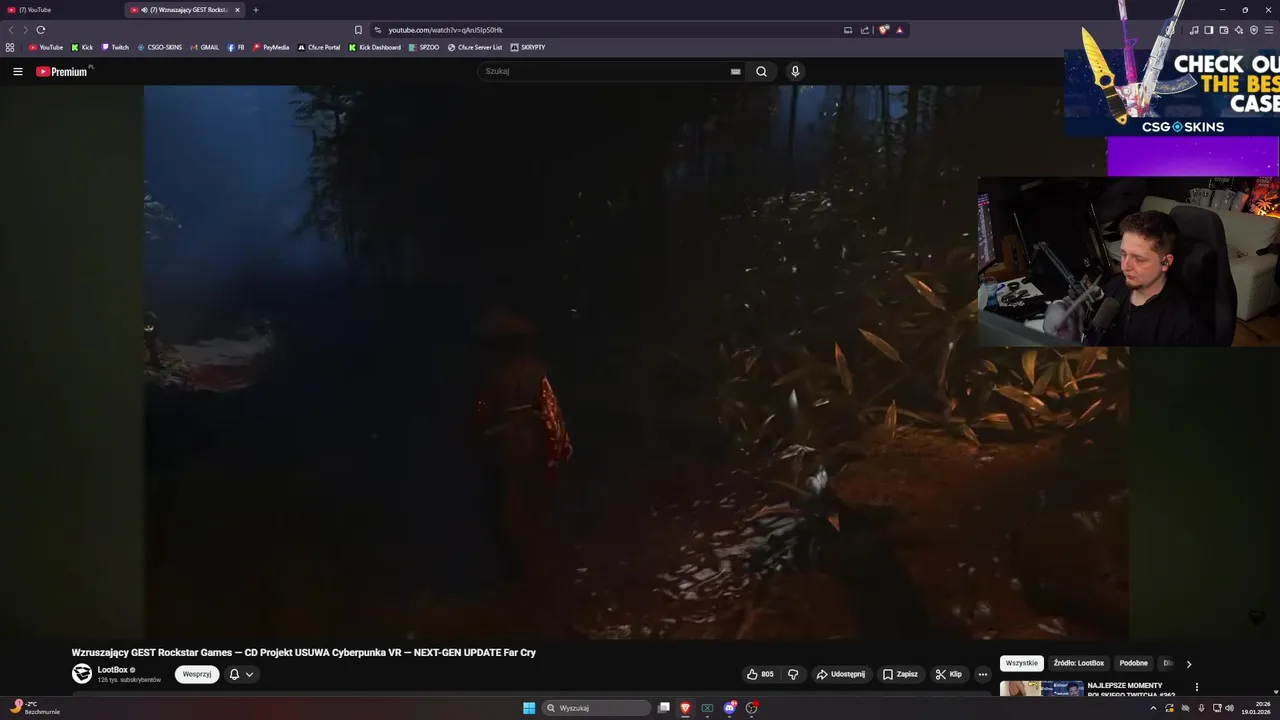This screenshot has height=720, width=1280.
Task: Click the video player to pause playback
Action: (636, 362)
